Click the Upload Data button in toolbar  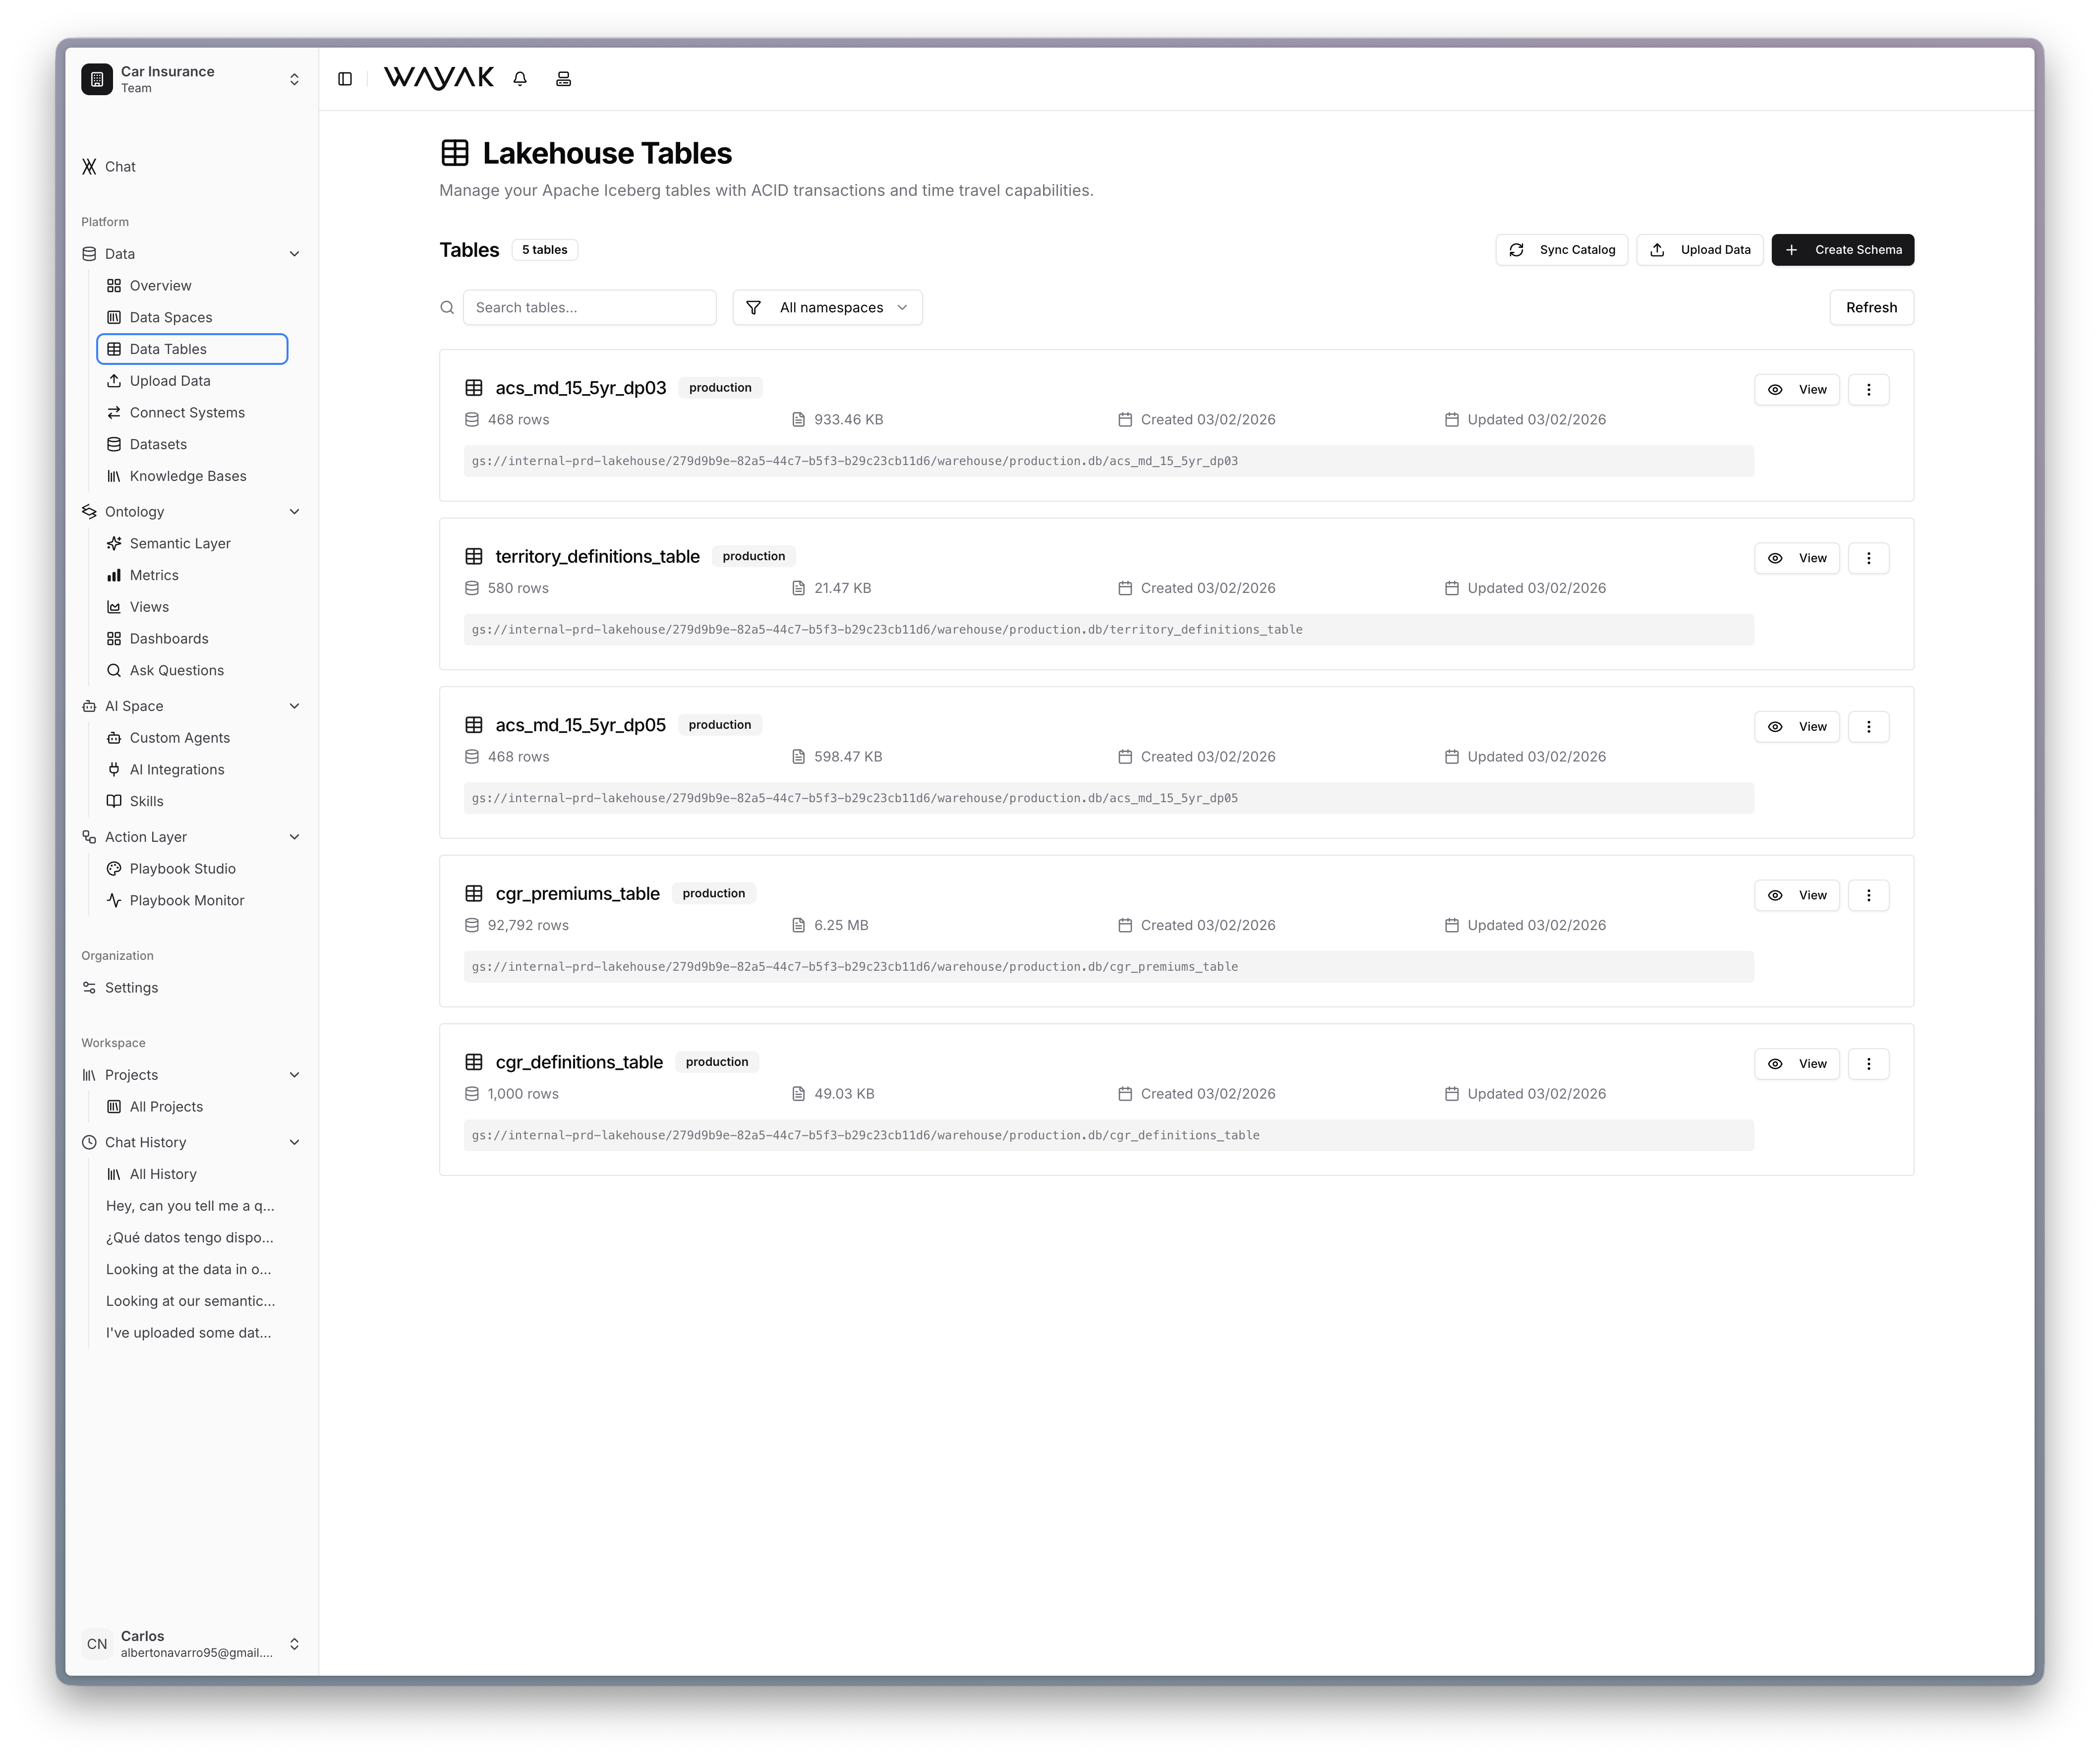click(x=1700, y=250)
